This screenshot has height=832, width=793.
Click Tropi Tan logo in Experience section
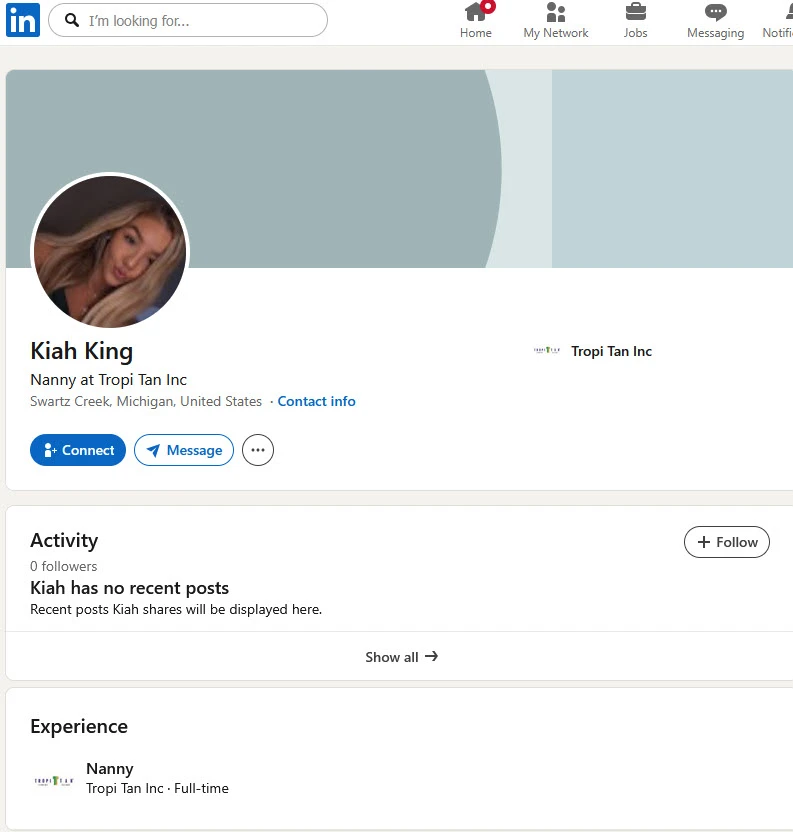pyautogui.click(x=54, y=779)
